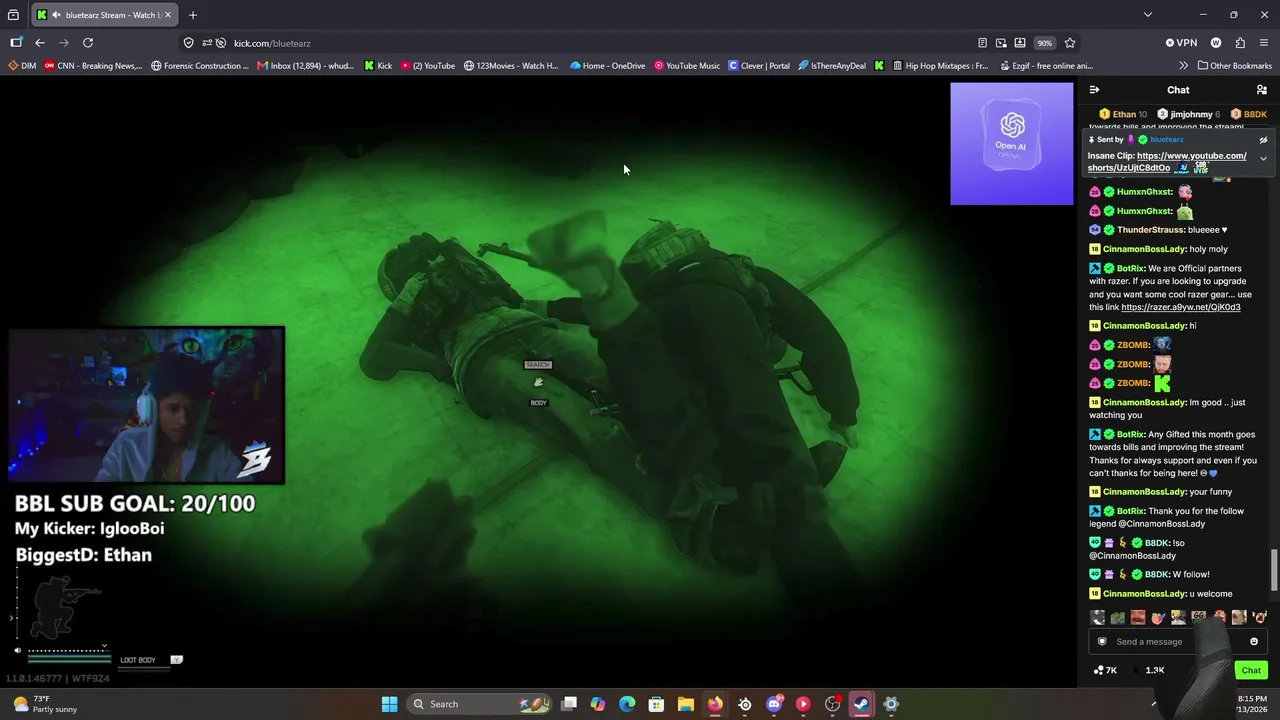Open Task View on the taskbar
Viewport: 1280px width, 720px height.
(569, 704)
